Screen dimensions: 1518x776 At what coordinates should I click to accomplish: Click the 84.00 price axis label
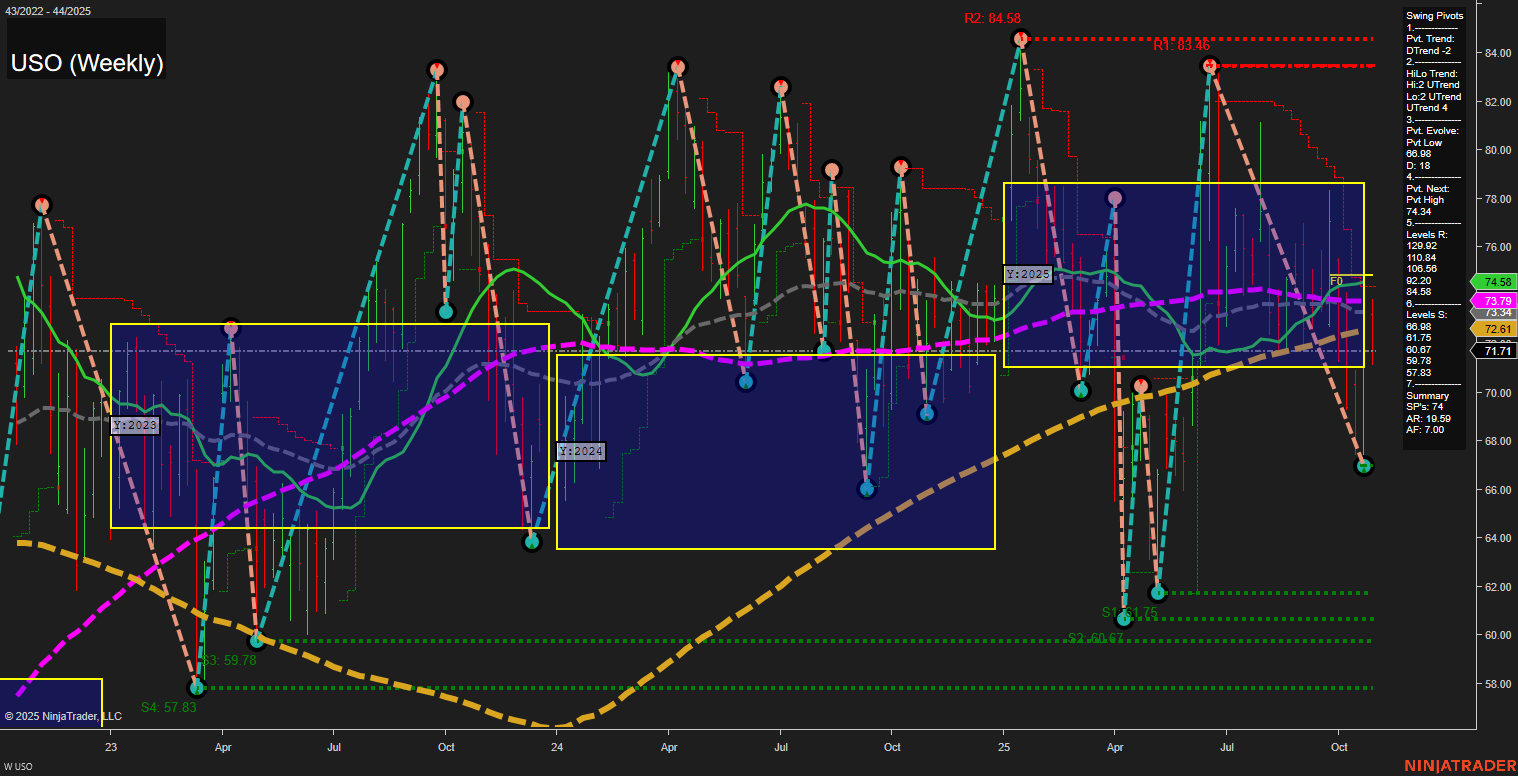(1497, 53)
